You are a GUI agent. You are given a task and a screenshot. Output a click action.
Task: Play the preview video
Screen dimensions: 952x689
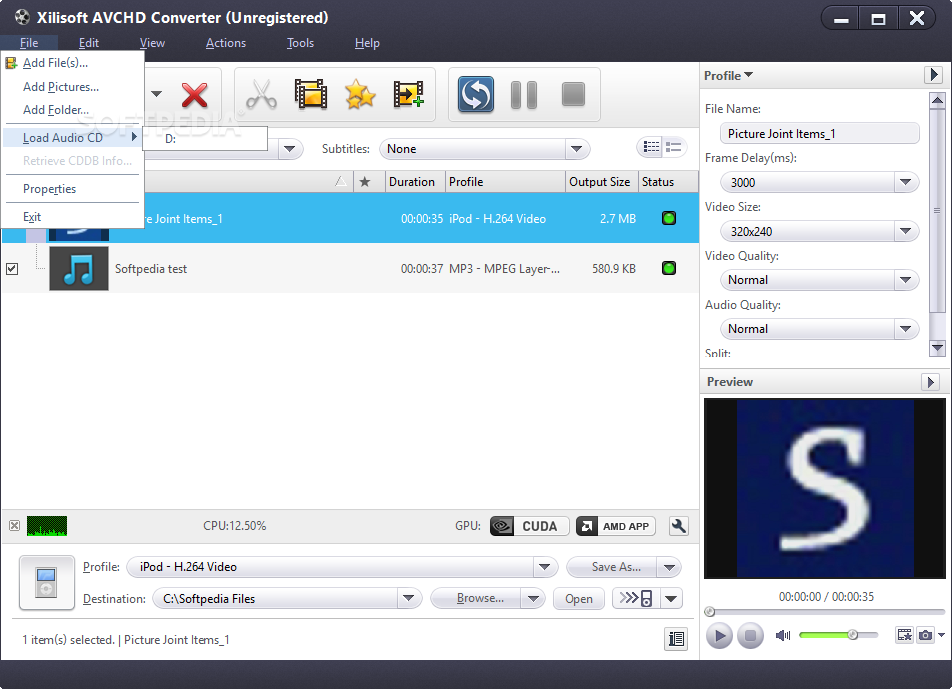(719, 635)
